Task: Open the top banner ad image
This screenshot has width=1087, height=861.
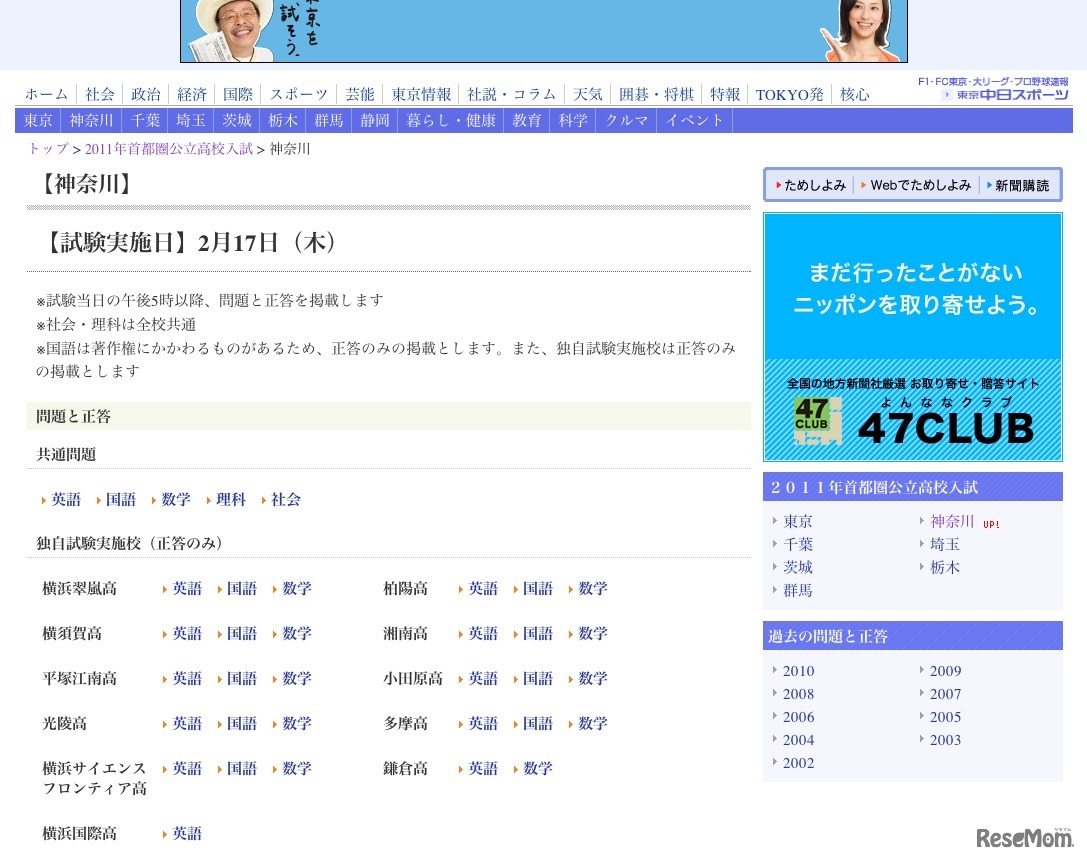Action: tap(543, 31)
